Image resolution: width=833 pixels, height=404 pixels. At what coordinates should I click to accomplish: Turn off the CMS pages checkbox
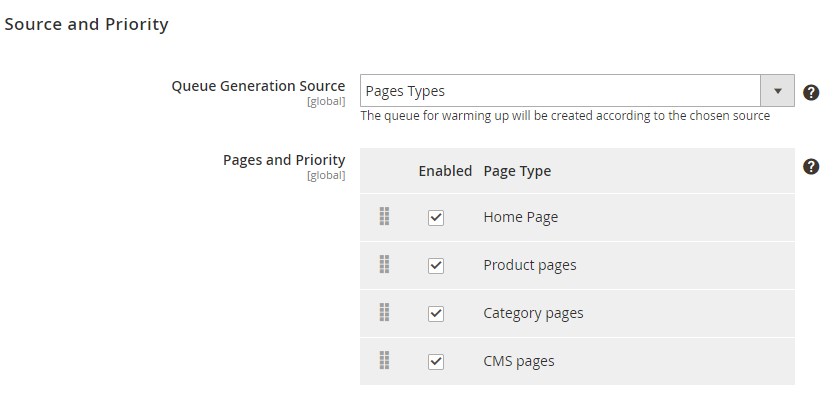(435, 362)
